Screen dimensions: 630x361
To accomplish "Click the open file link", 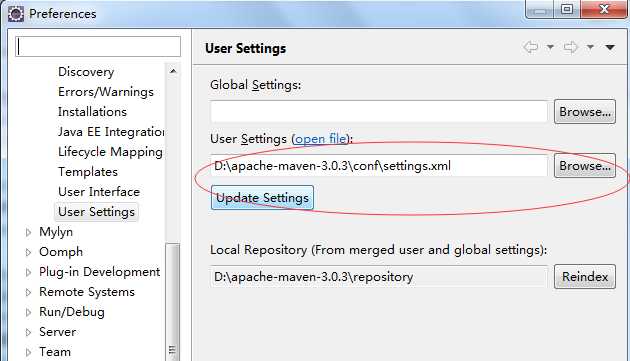I will click(x=321, y=139).
